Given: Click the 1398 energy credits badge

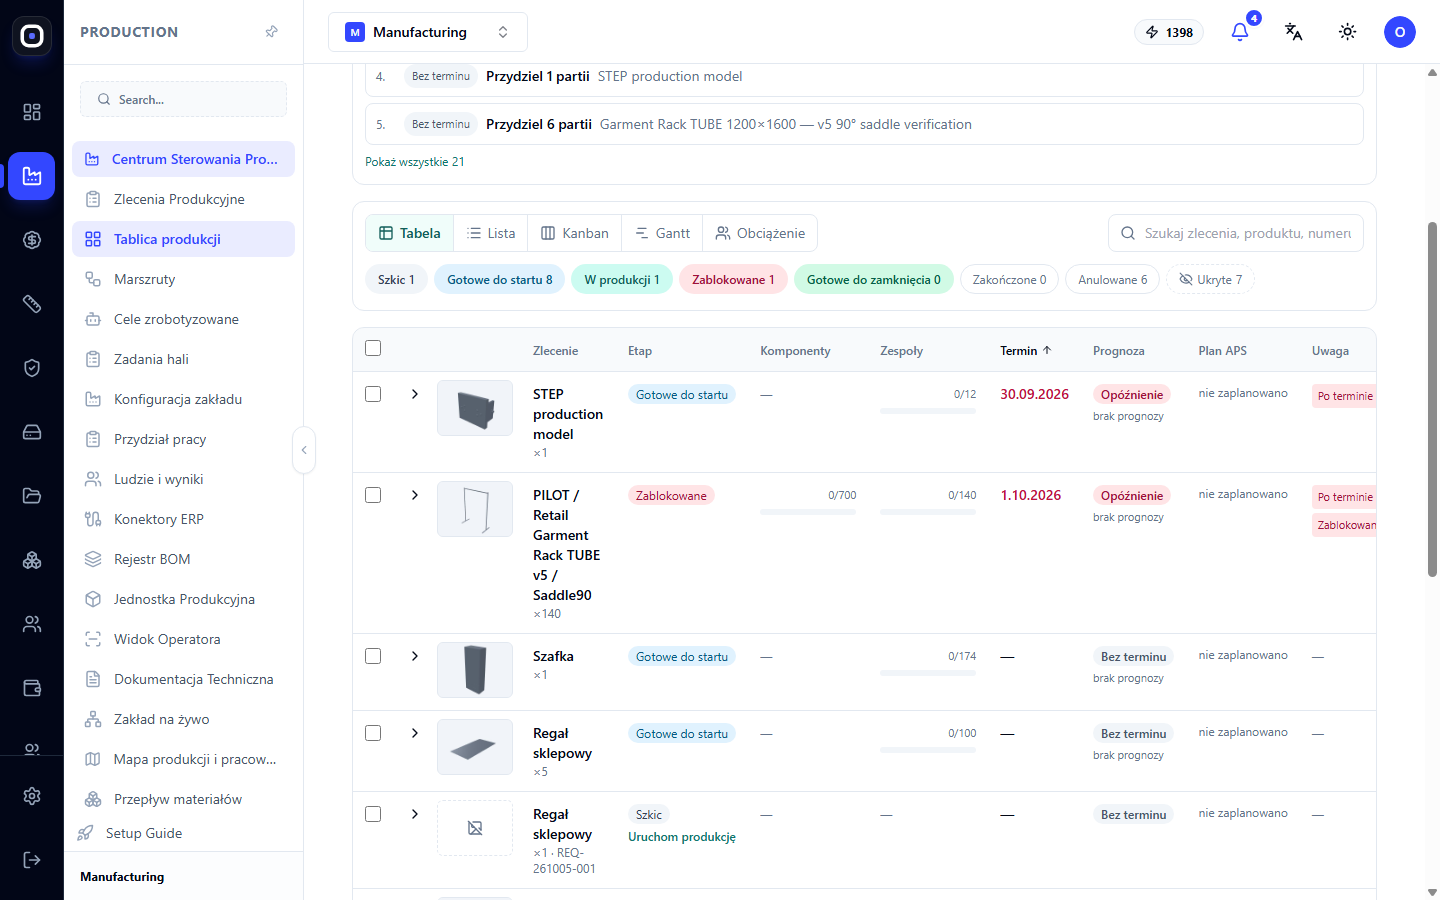Looking at the screenshot, I should click(x=1169, y=32).
